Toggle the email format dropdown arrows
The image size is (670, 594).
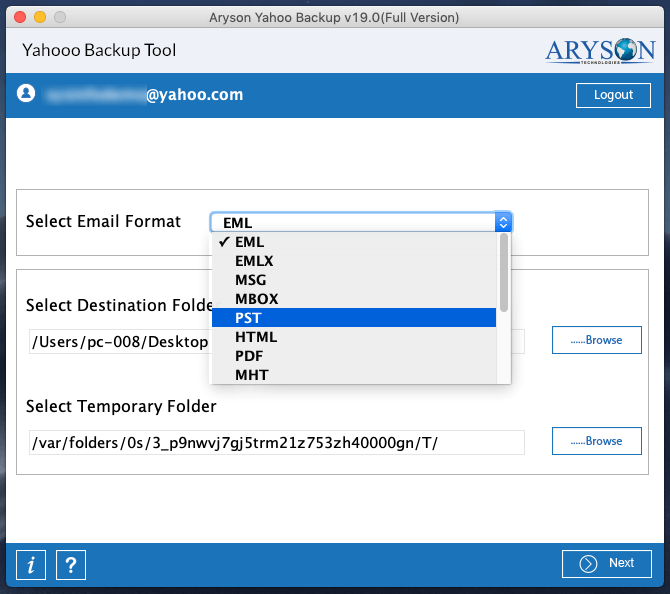[x=503, y=222]
